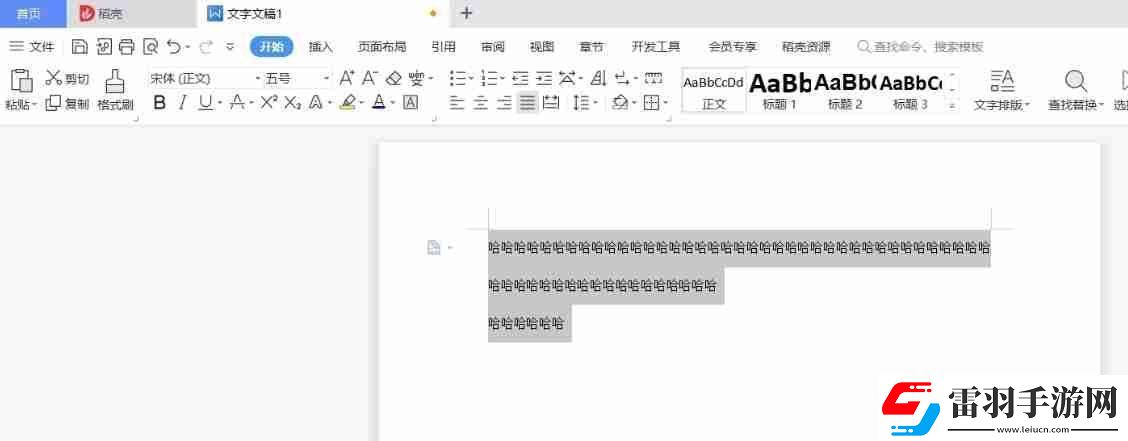The height and width of the screenshot is (441, 1128).
Task: Click the 文字排版 button
Action: (1001, 88)
